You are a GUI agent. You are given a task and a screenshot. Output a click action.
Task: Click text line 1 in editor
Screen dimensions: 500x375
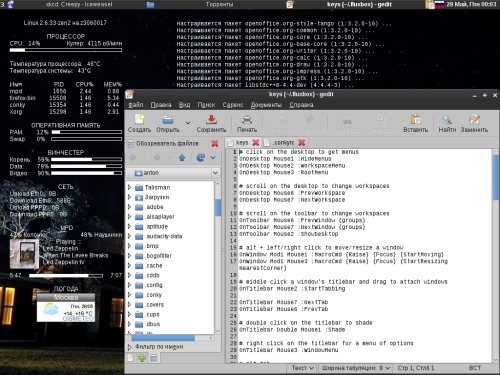pos(299,152)
